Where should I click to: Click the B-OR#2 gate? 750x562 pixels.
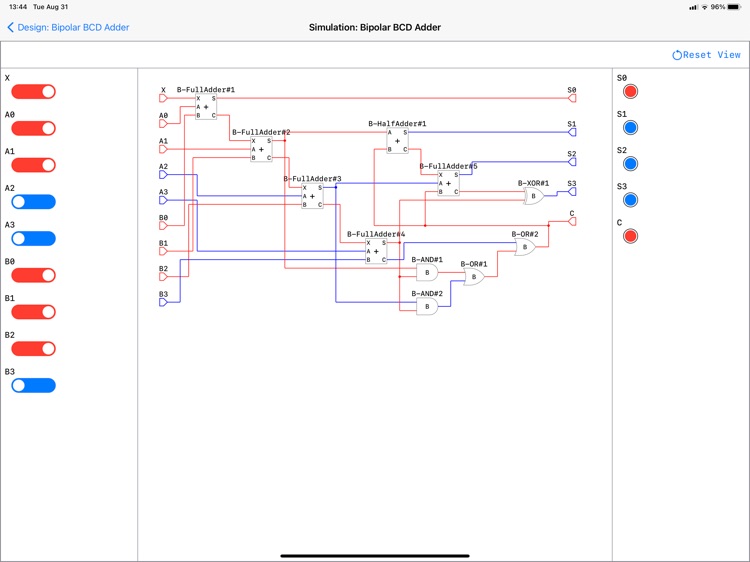point(525,247)
